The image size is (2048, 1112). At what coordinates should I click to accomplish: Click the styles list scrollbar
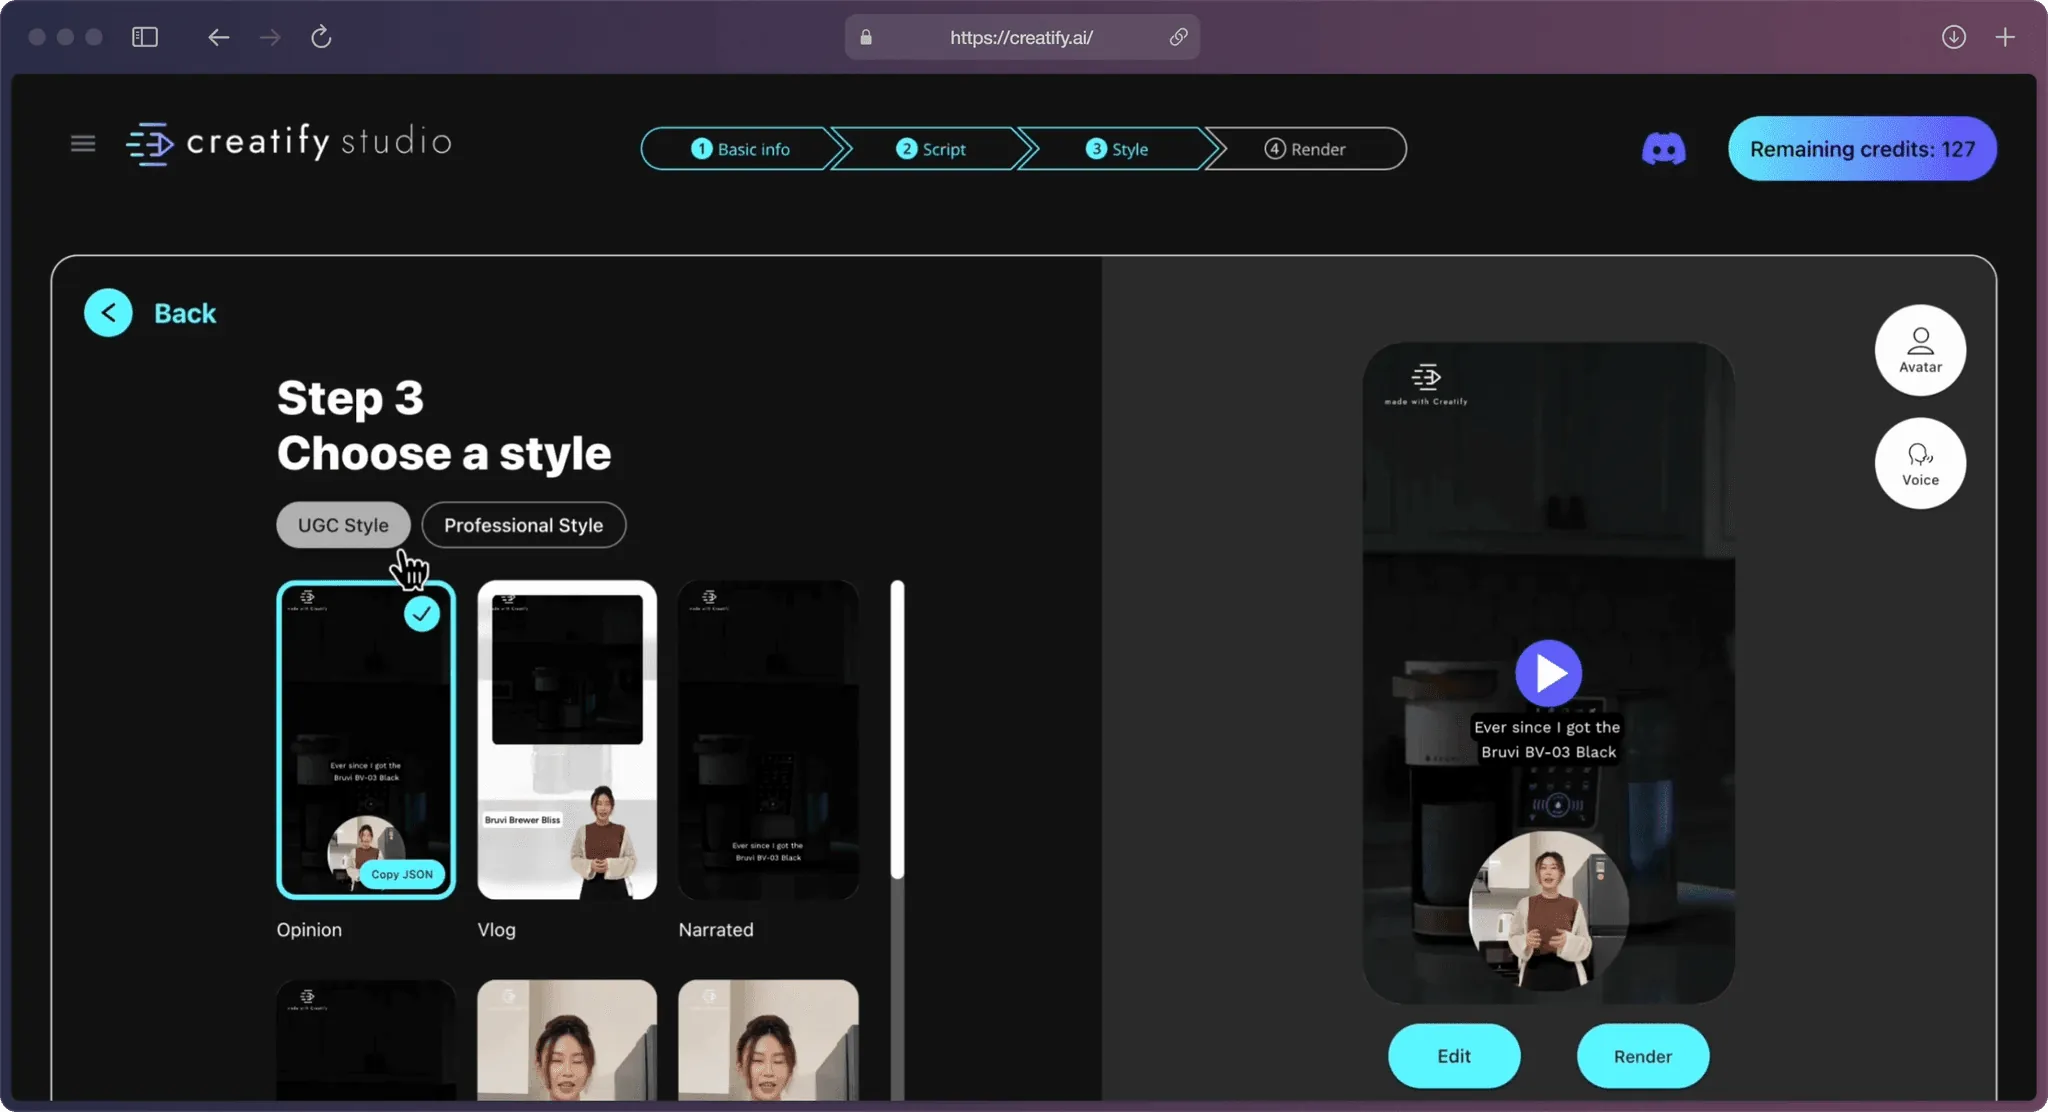(x=897, y=730)
